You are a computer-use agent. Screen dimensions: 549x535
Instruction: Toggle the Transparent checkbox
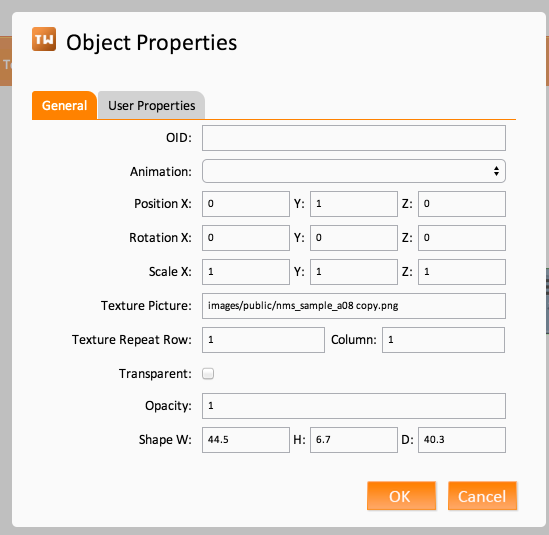click(208, 374)
